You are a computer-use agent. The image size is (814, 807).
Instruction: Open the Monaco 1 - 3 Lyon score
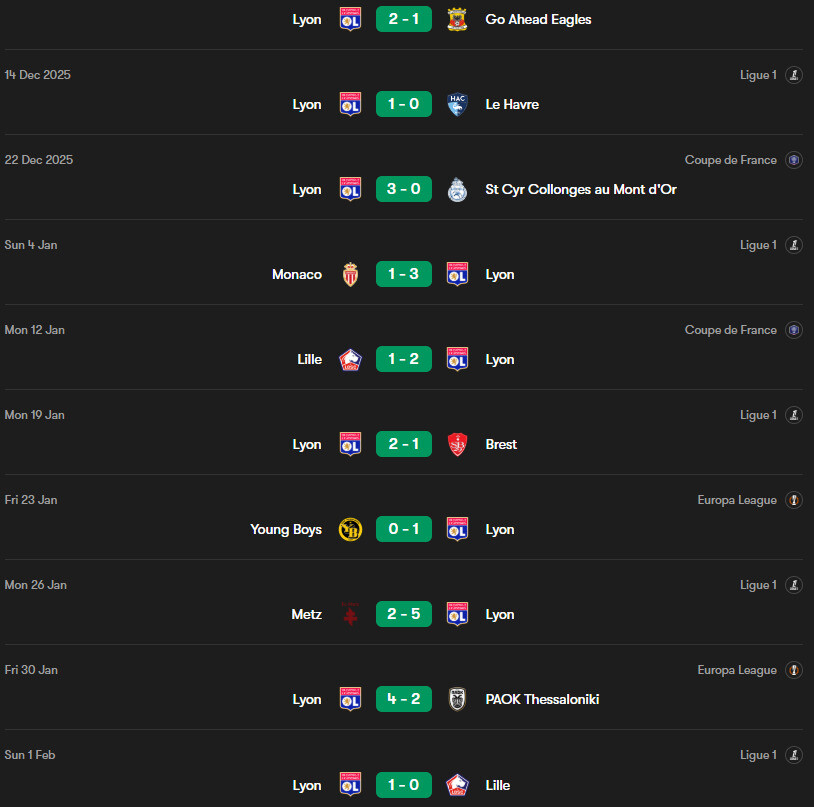pos(404,274)
